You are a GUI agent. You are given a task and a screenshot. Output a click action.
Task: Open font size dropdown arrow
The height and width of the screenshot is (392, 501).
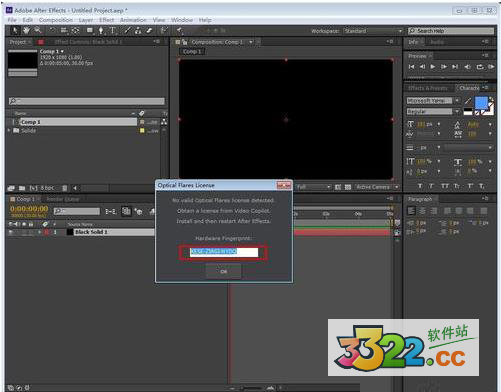point(439,124)
